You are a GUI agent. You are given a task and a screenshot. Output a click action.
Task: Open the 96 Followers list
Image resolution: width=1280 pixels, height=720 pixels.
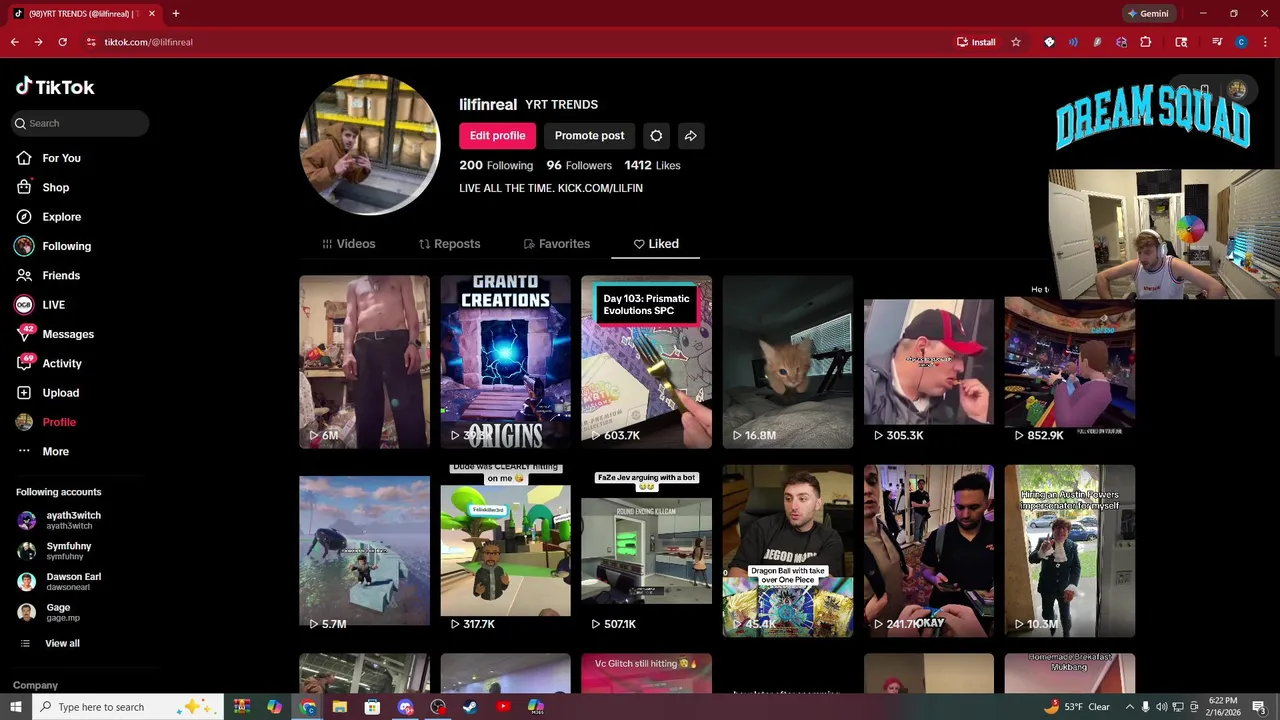coord(579,166)
